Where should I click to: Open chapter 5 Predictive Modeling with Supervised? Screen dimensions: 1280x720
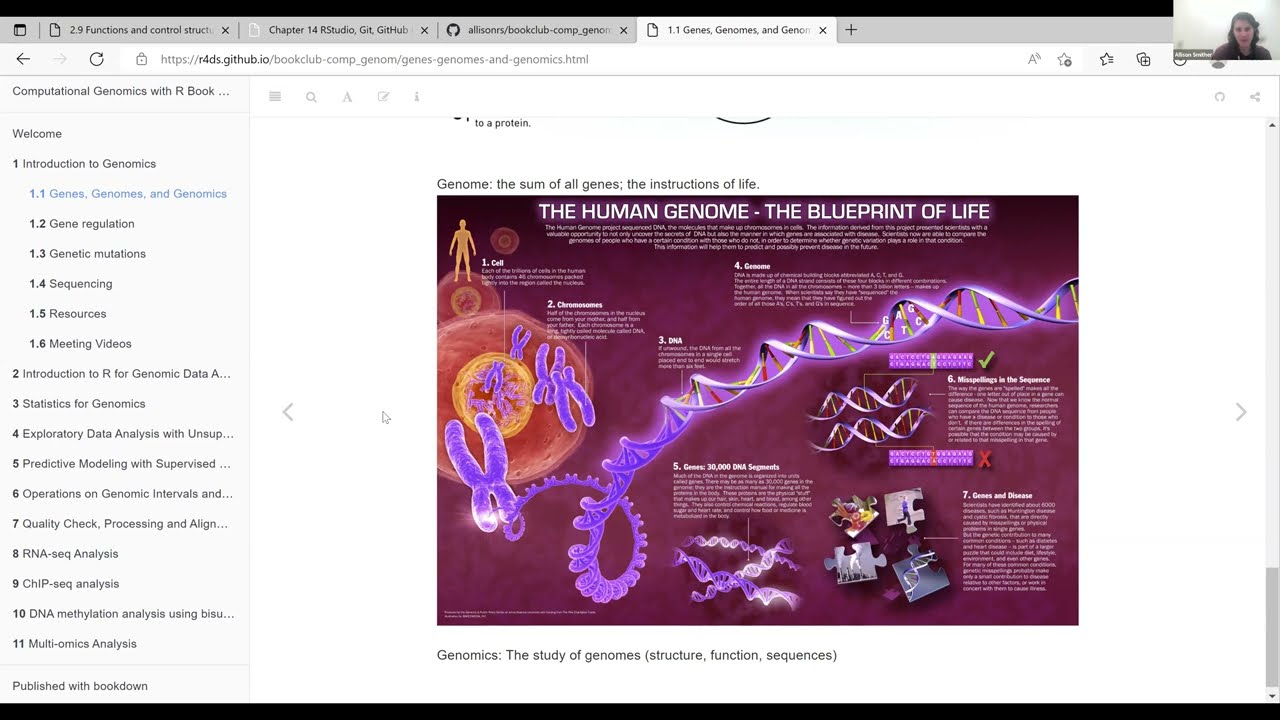click(122, 464)
